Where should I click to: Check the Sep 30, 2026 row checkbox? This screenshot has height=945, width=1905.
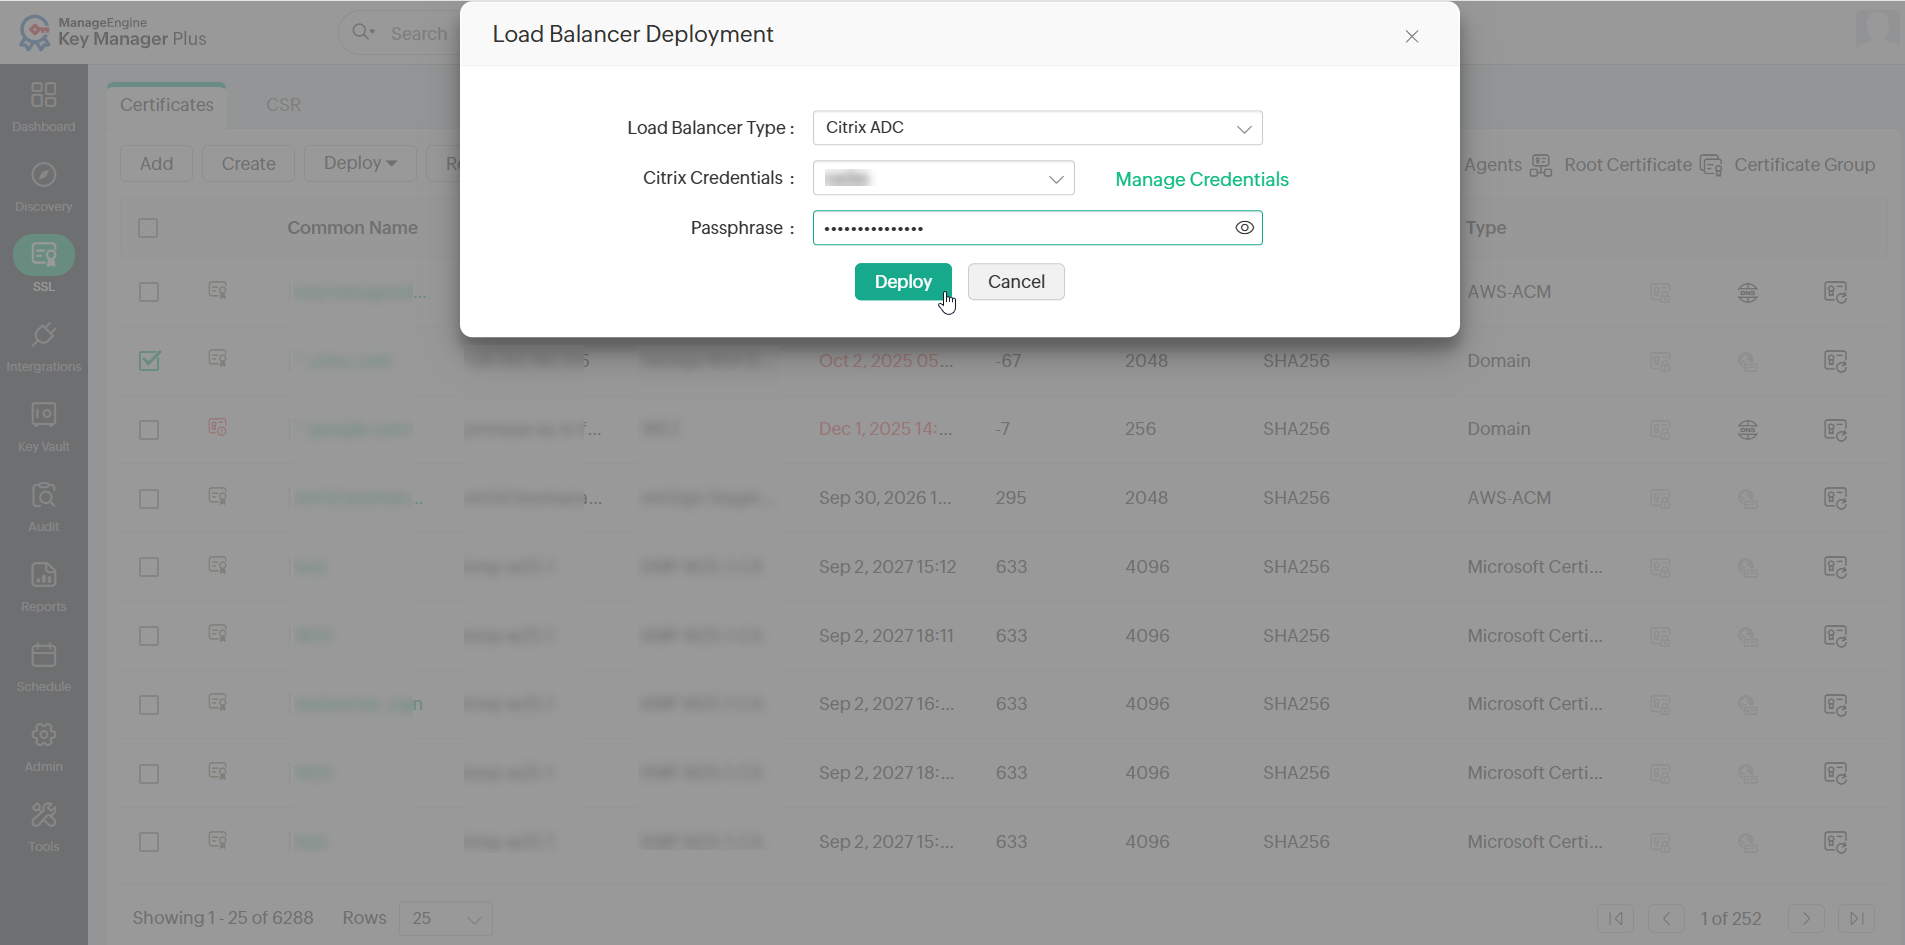(149, 499)
